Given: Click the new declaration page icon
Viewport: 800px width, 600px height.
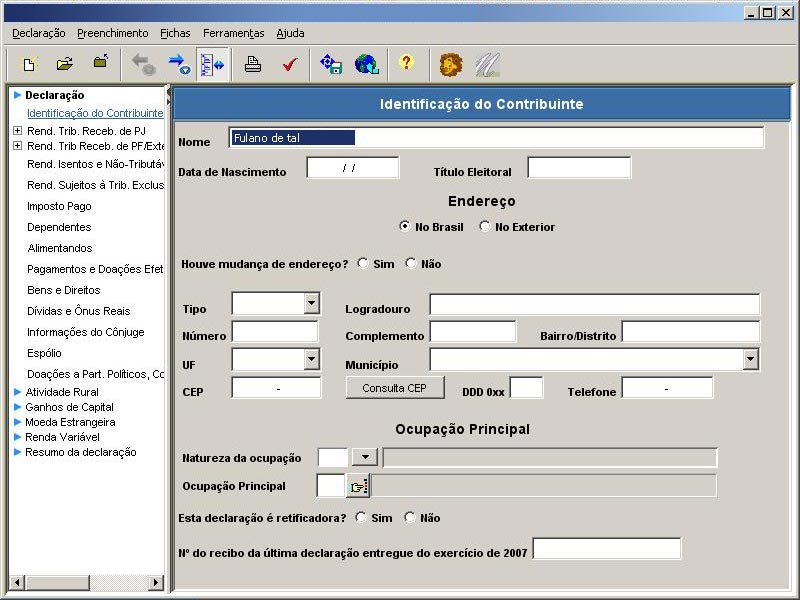Looking at the screenshot, I should tap(30, 64).
